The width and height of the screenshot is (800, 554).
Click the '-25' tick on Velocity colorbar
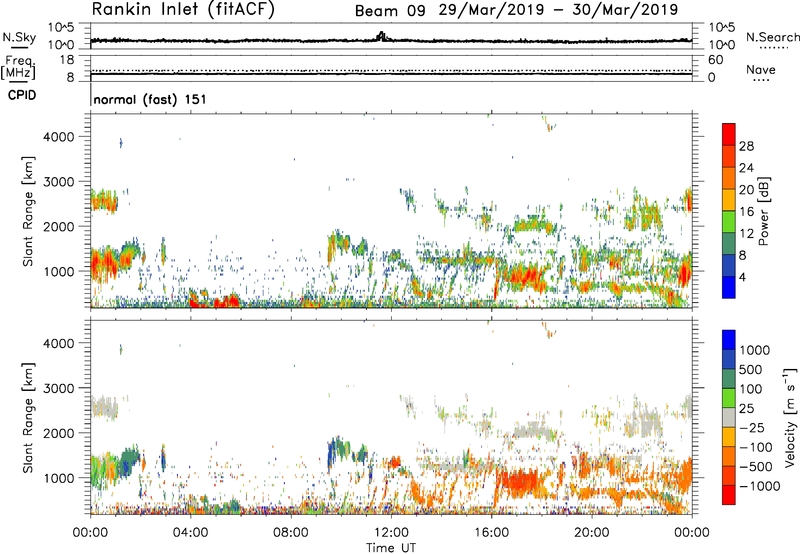(753, 428)
